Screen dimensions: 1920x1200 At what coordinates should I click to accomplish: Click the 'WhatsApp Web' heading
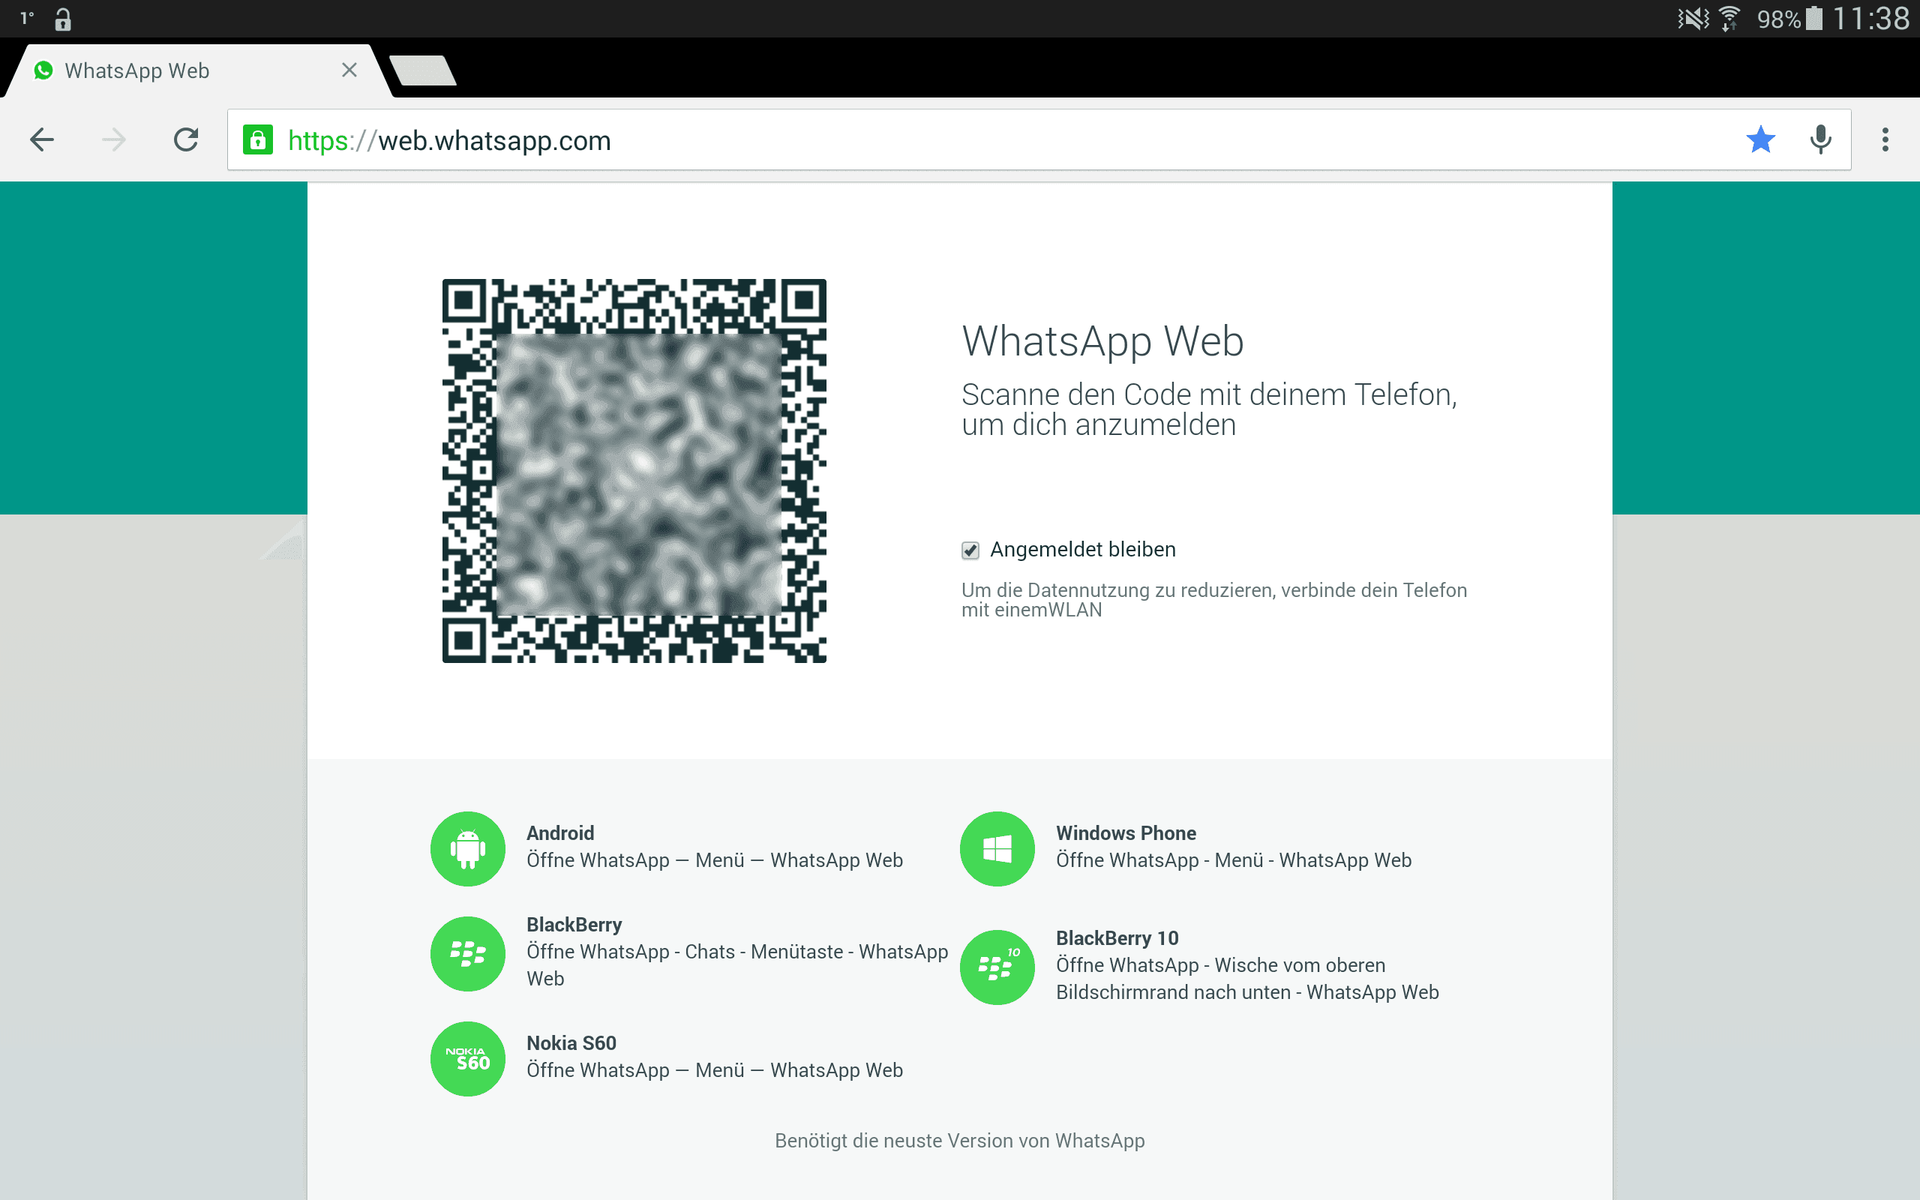1103,342
